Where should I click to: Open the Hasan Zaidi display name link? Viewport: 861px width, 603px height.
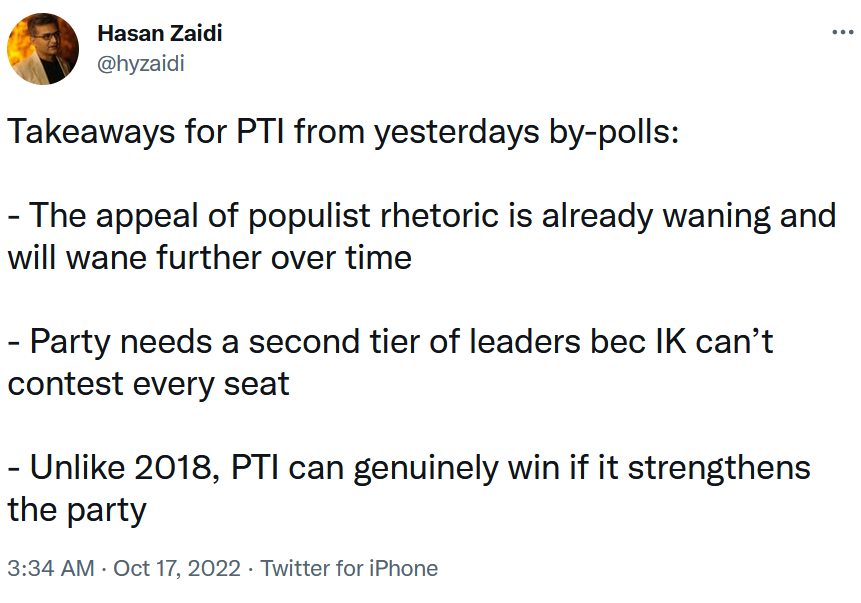[x=160, y=34]
